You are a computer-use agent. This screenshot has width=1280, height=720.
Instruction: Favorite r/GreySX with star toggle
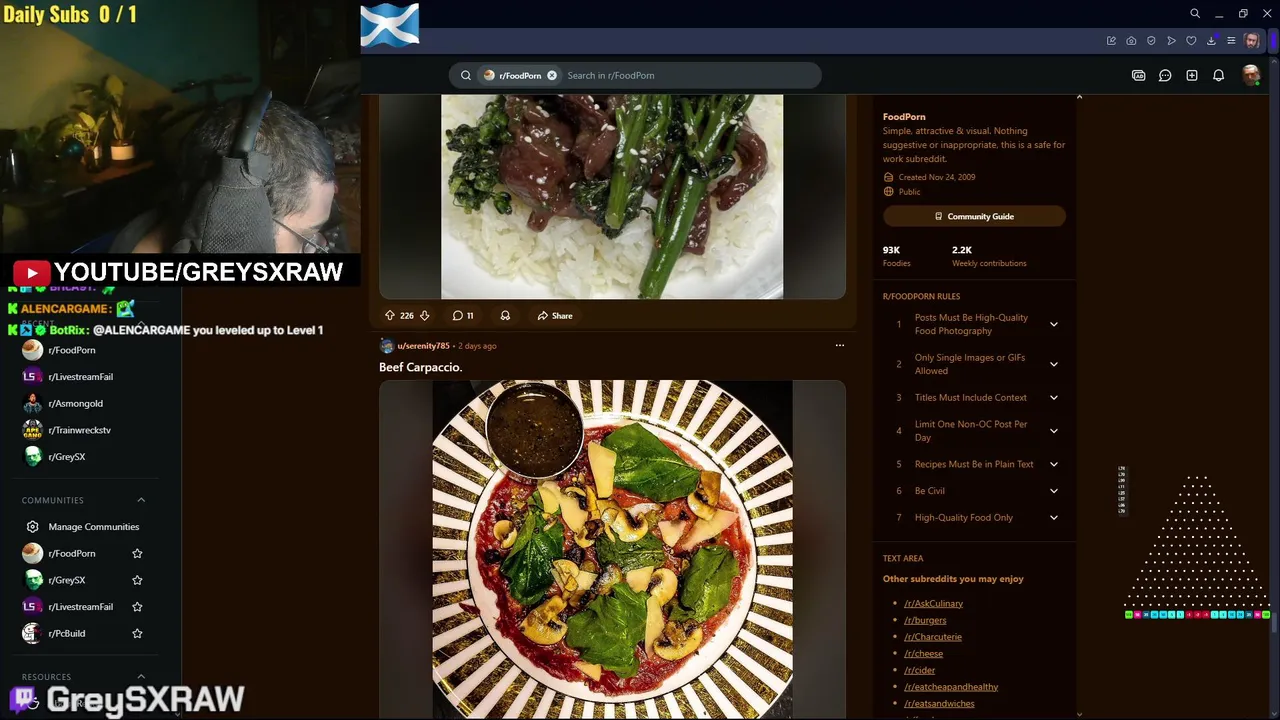click(x=137, y=580)
